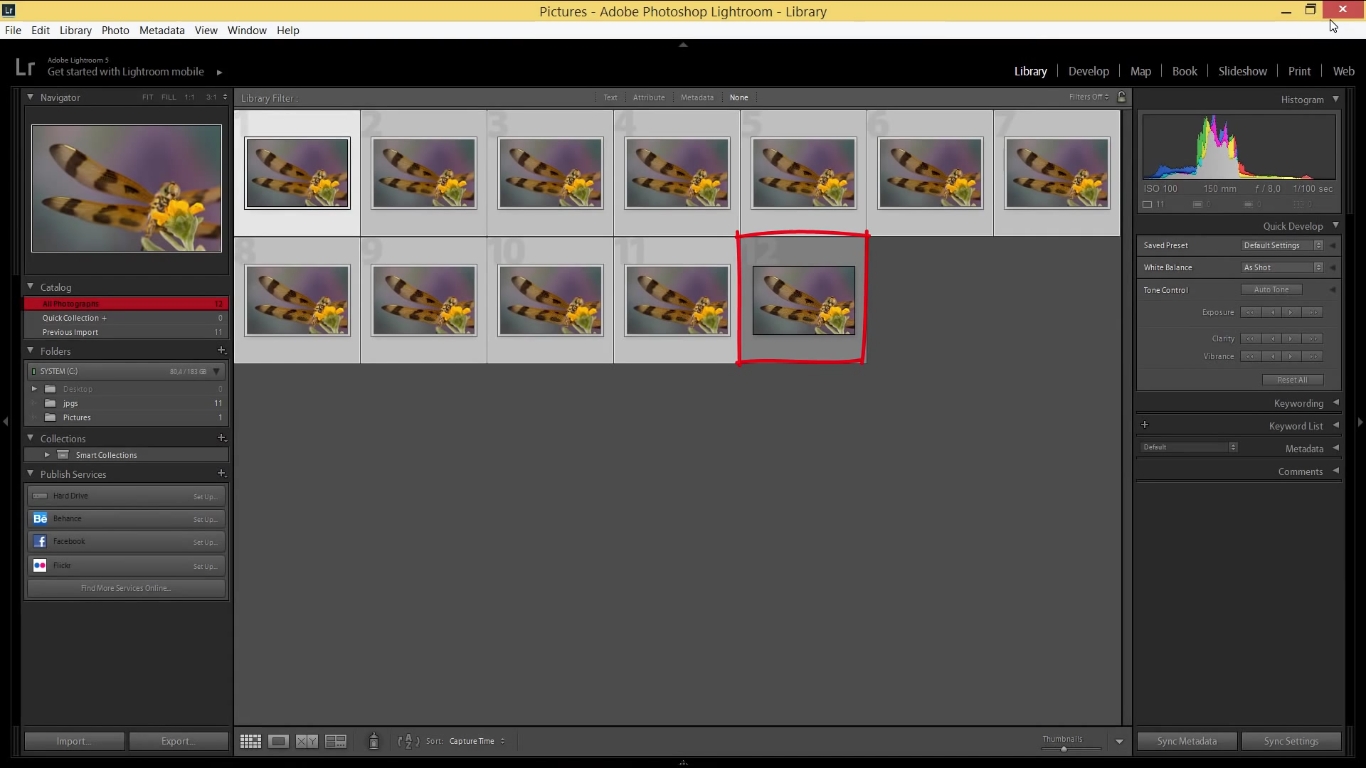Switch to Grid view in toolbar

click(250, 741)
